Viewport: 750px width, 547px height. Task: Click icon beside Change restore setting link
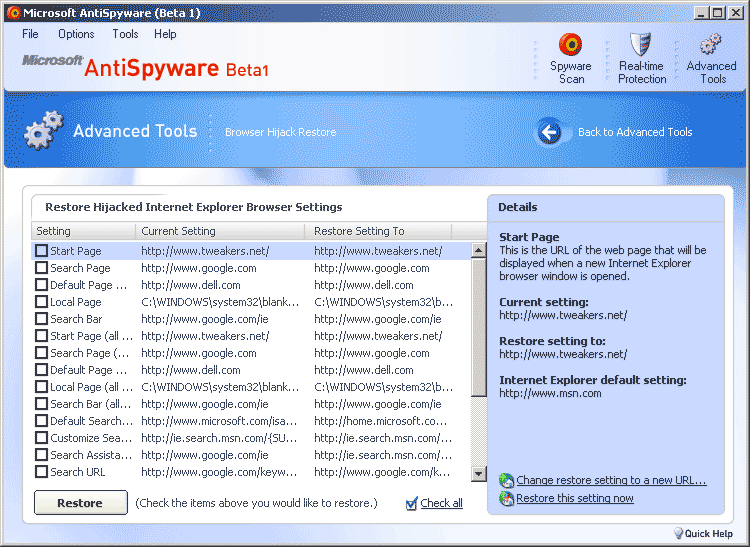click(506, 480)
